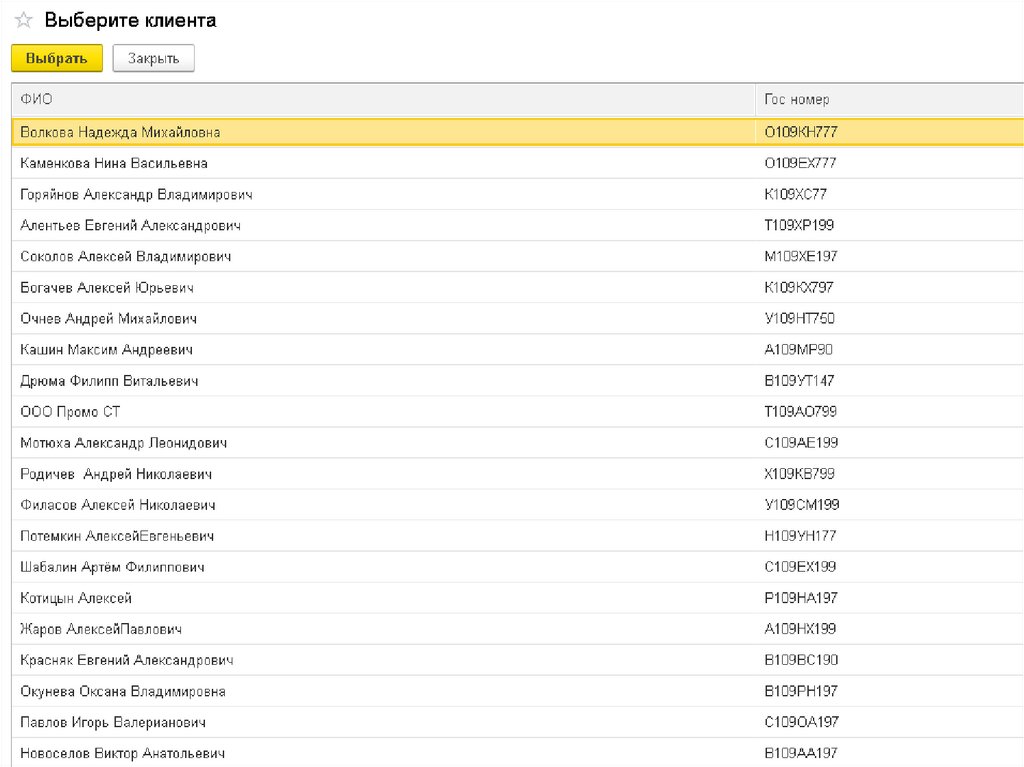Choose Дрюма Филипп Витальевич row
The width and height of the screenshot is (1024, 767).
pyautogui.click(x=109, y=380)
